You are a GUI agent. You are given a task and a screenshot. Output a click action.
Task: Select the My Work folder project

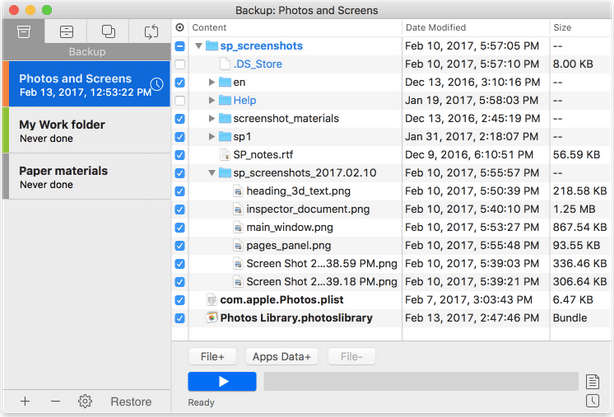[85, 131]
